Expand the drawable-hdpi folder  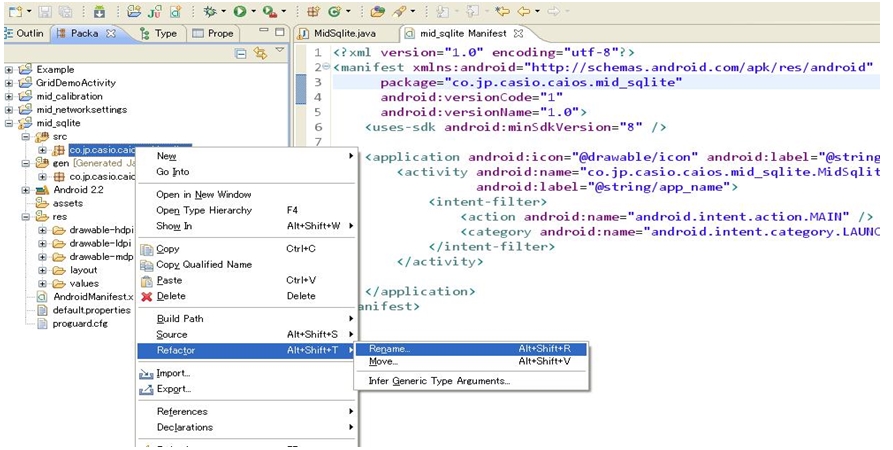tap(42, 230)
